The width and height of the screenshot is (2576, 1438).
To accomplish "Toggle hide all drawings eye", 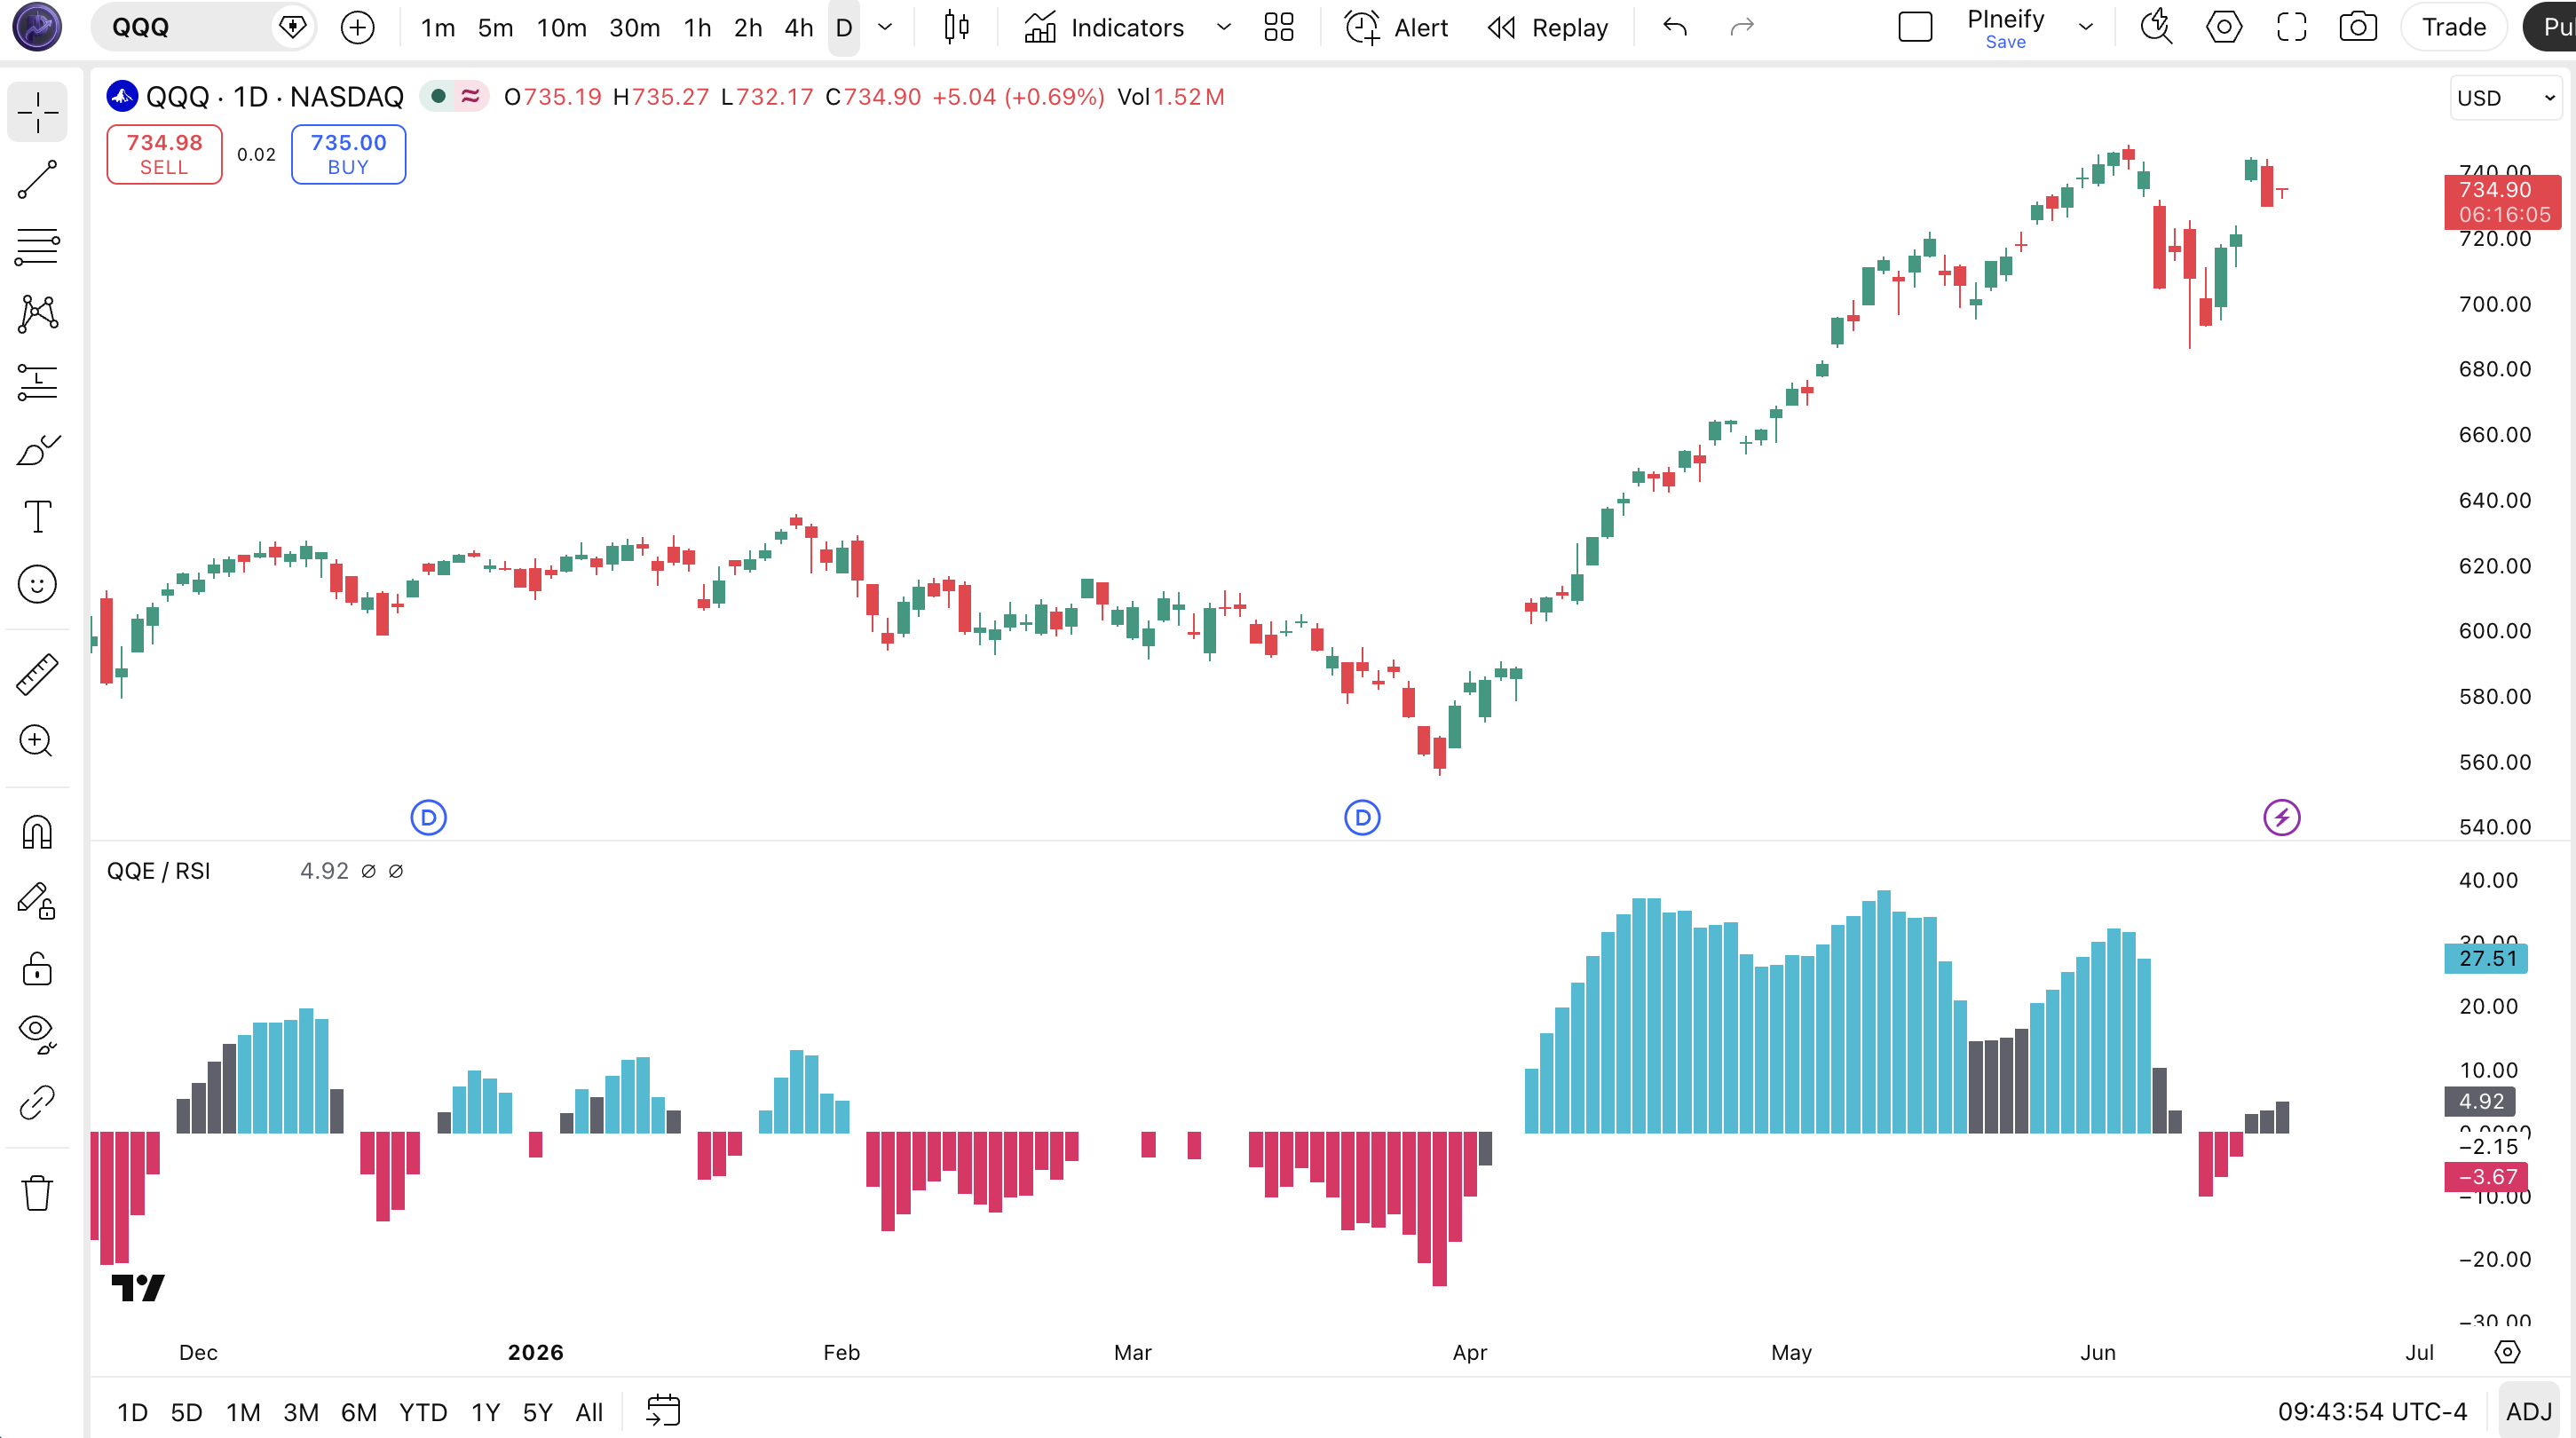I will [37, 1034].
